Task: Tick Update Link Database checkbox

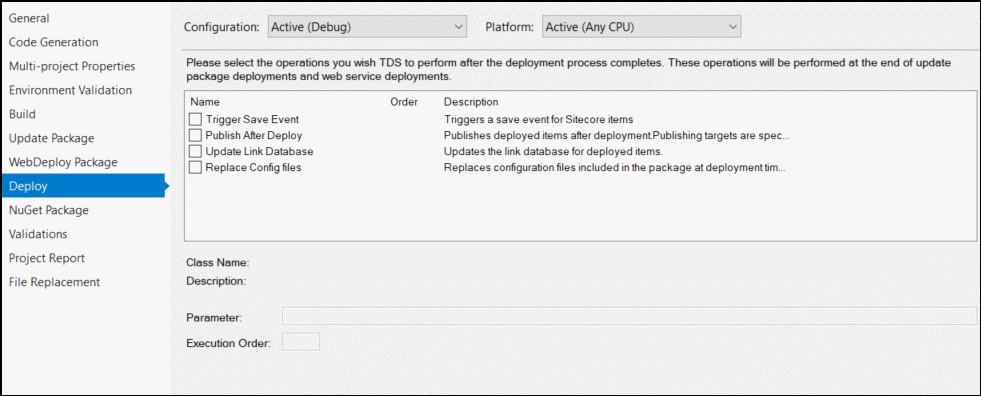Action: pyautogui.click(x=196, y=151)
